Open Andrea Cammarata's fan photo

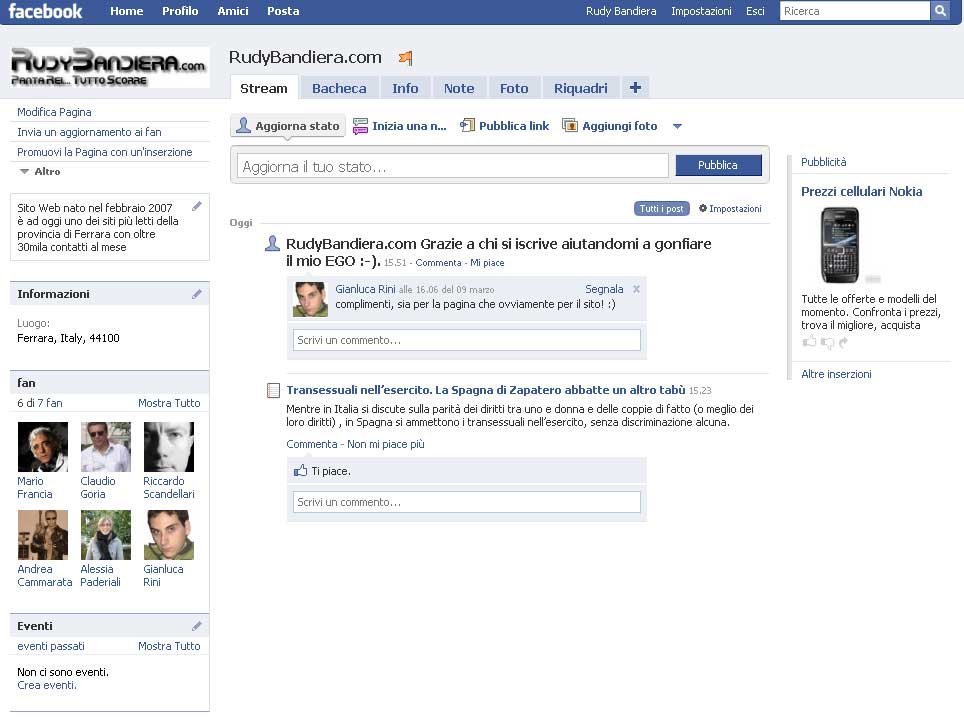click(x=42, y=535)
